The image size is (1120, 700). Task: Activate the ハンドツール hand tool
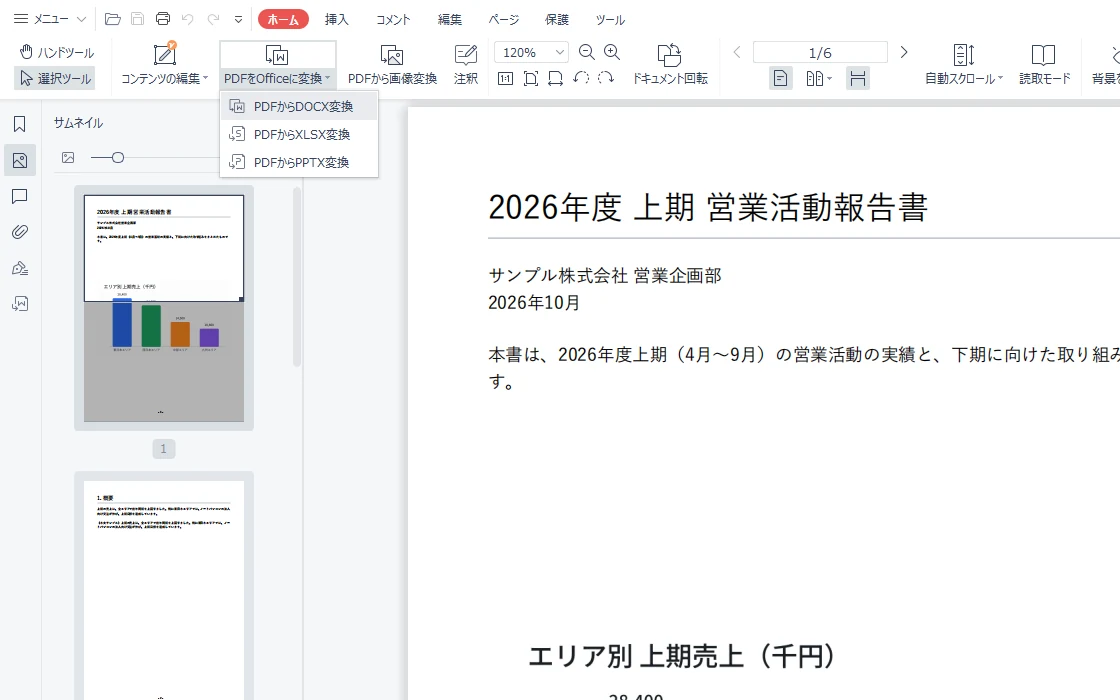point(56,52)
